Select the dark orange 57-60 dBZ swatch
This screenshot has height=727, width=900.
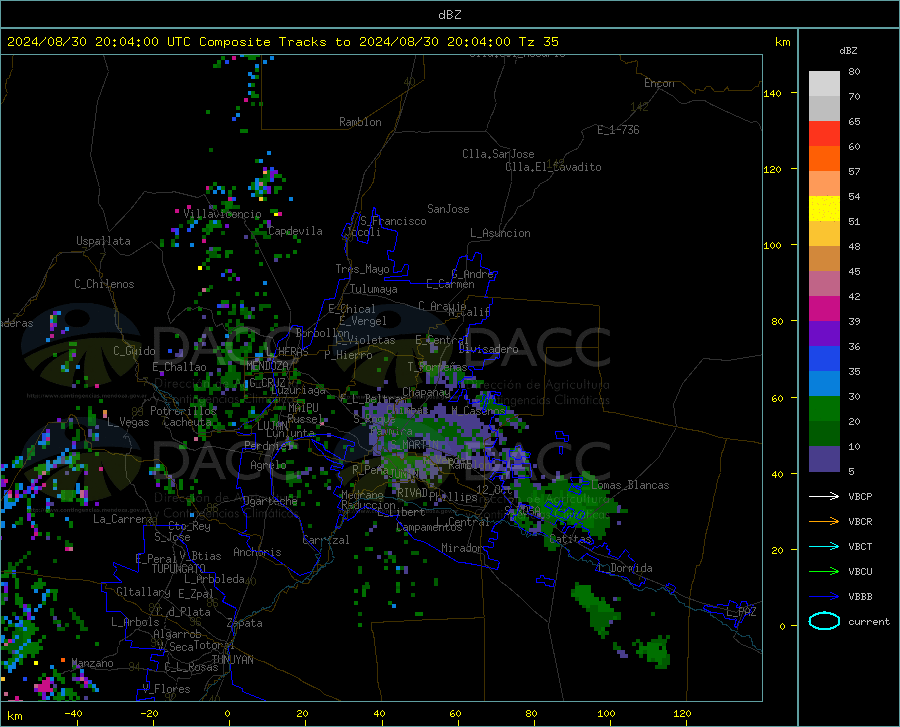point(824,159)
